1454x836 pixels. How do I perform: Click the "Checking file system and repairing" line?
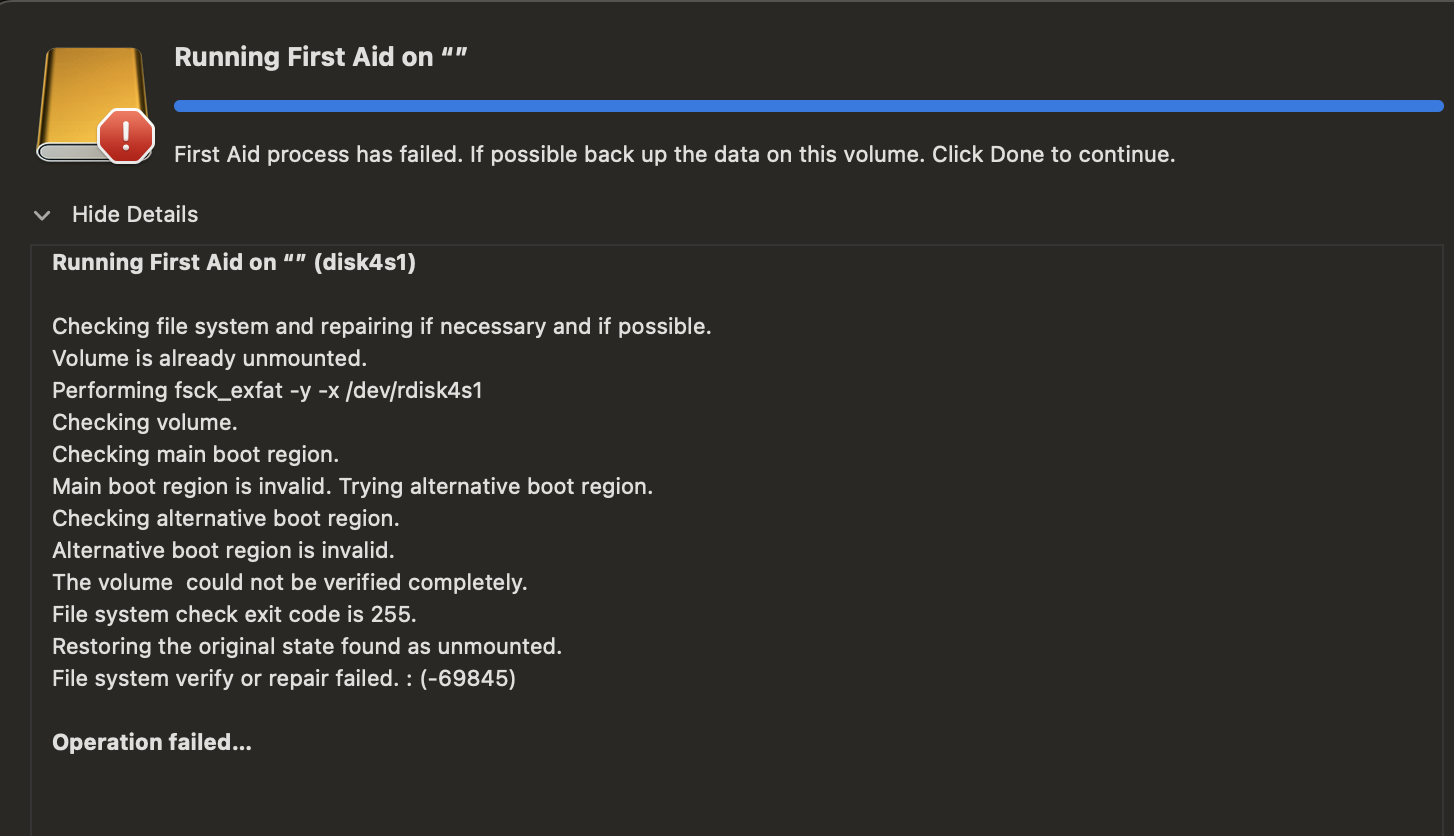(x=381, y=326)
